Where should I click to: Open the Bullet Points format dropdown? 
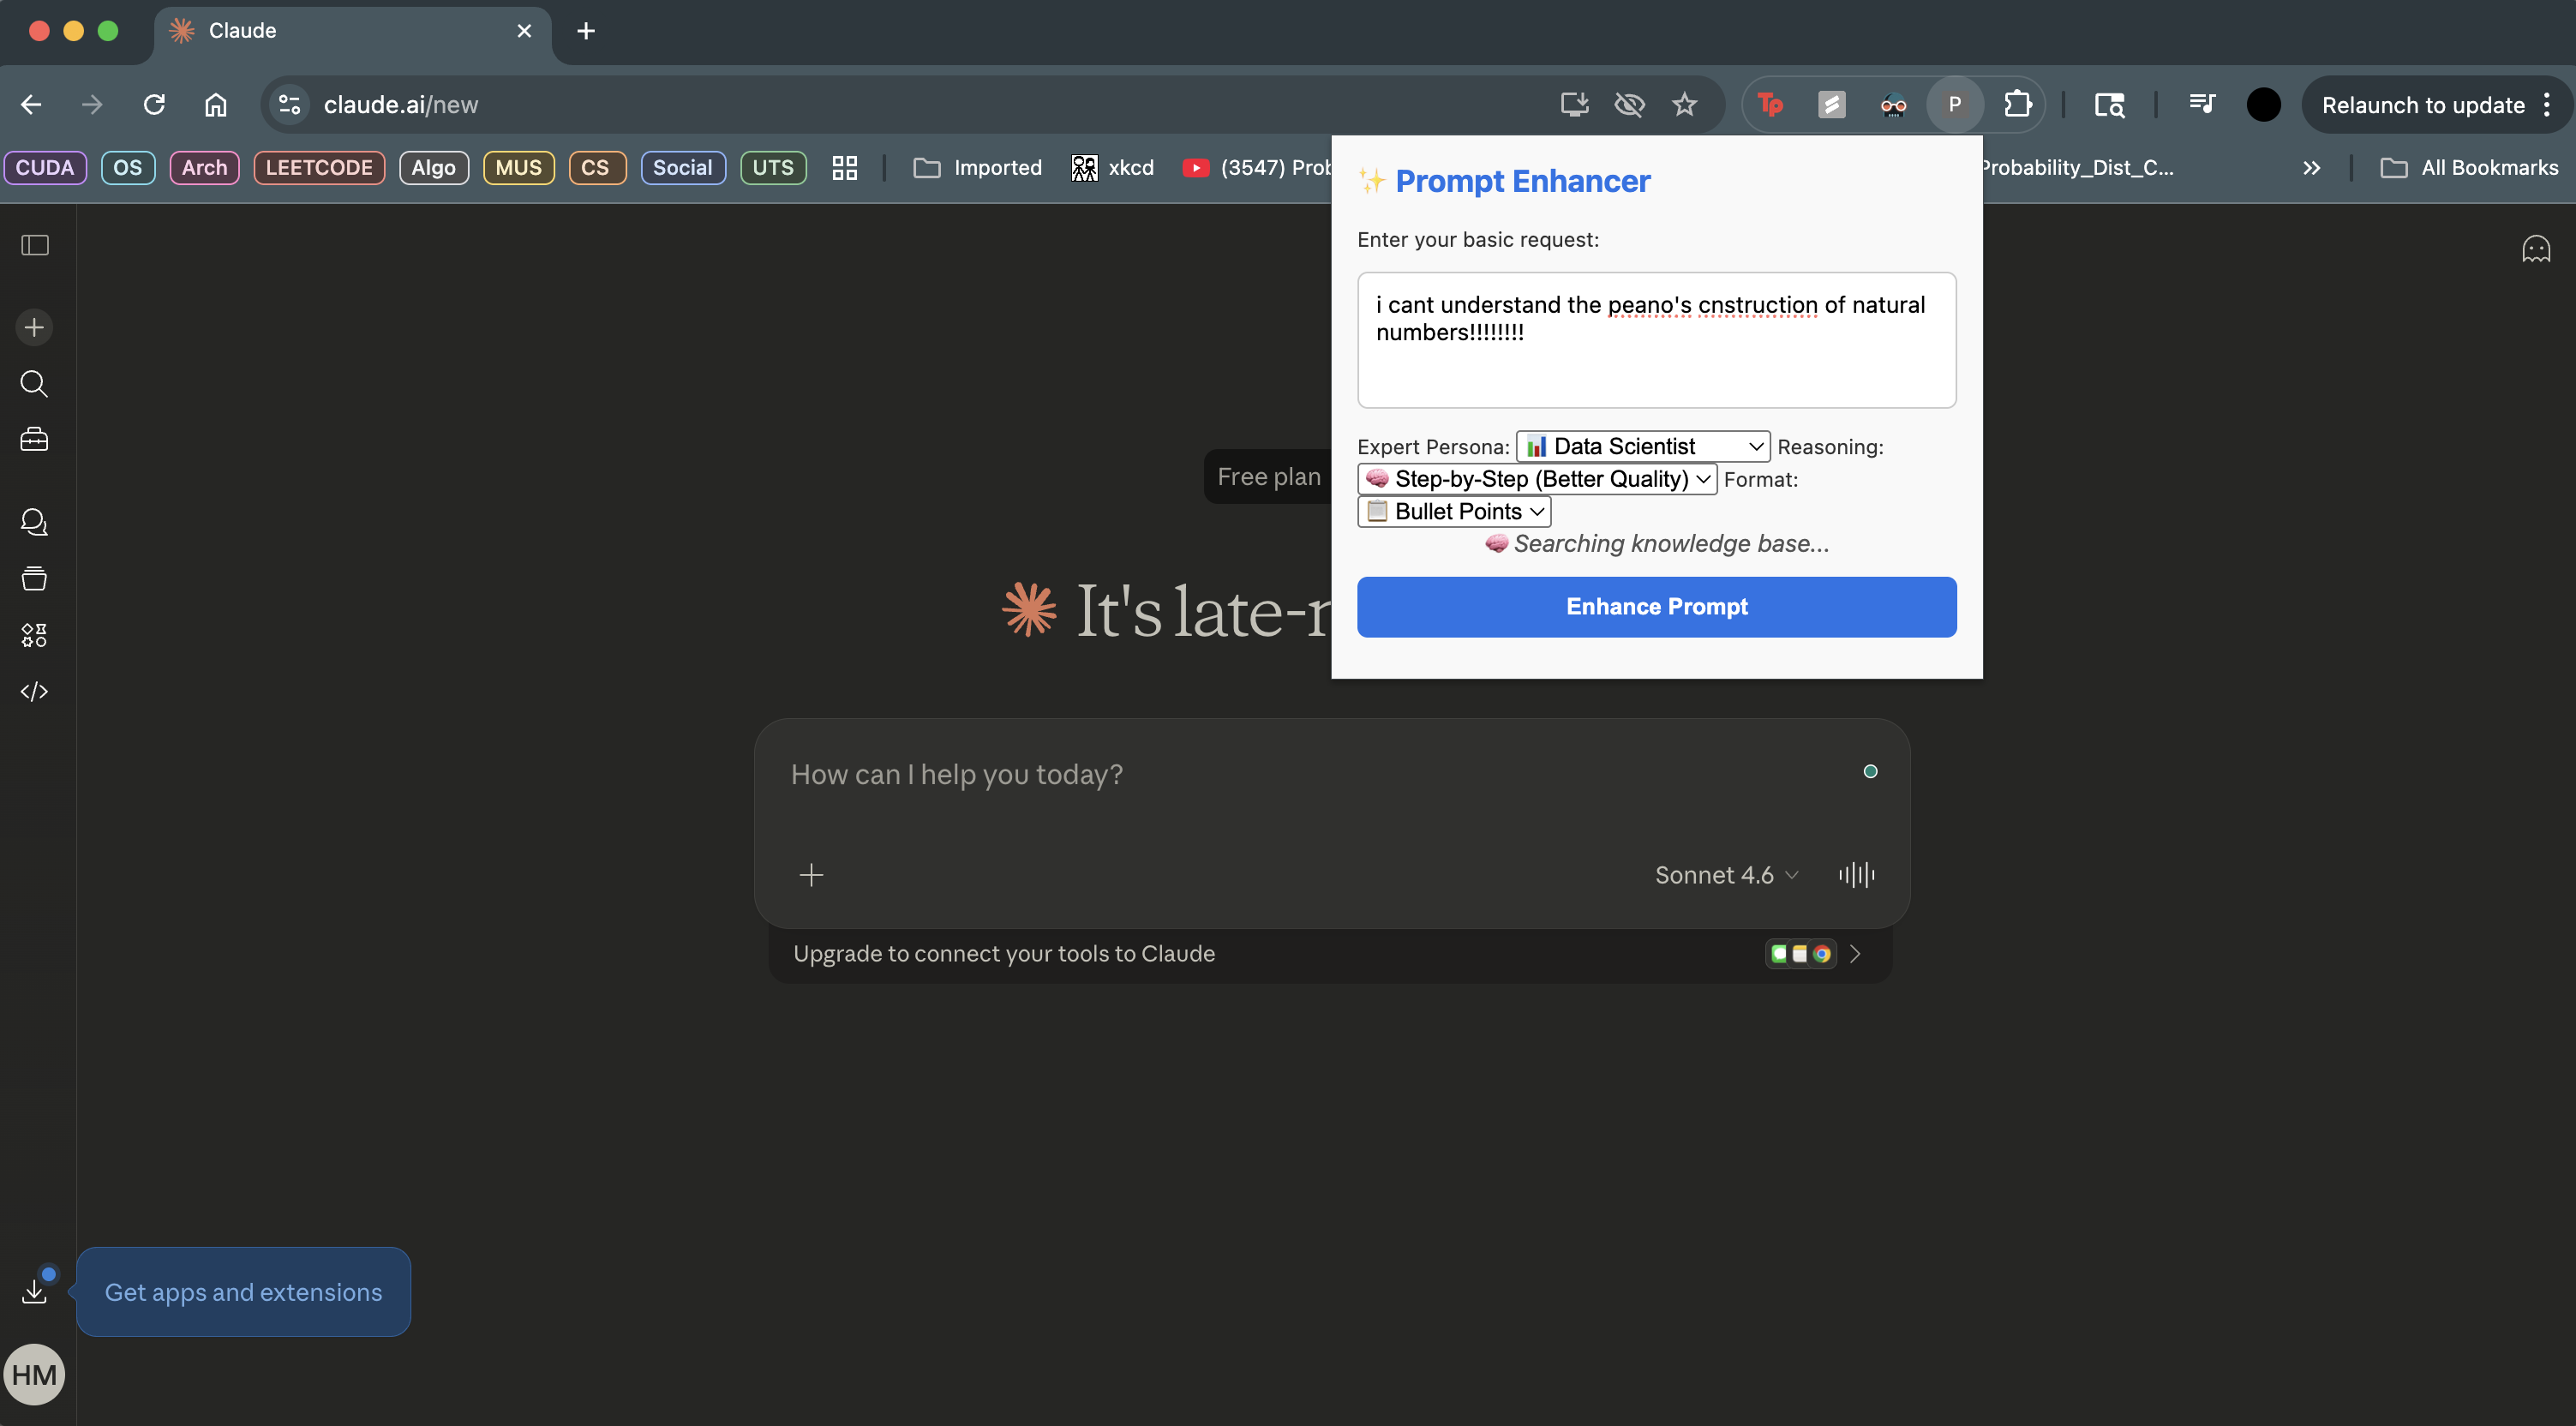(1454, 512)
